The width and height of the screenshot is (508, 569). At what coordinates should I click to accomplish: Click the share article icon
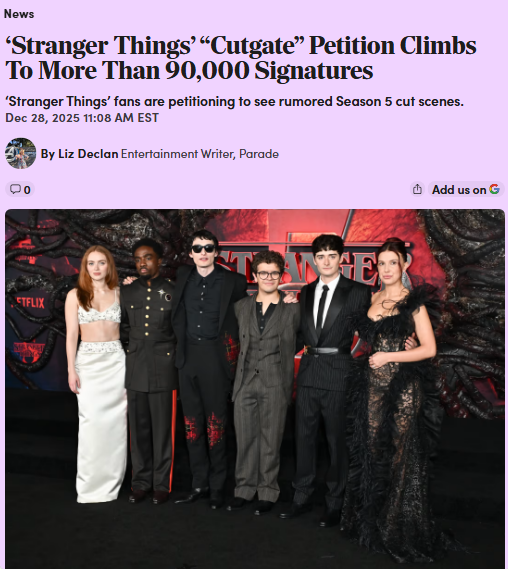[x=417, y=189]
